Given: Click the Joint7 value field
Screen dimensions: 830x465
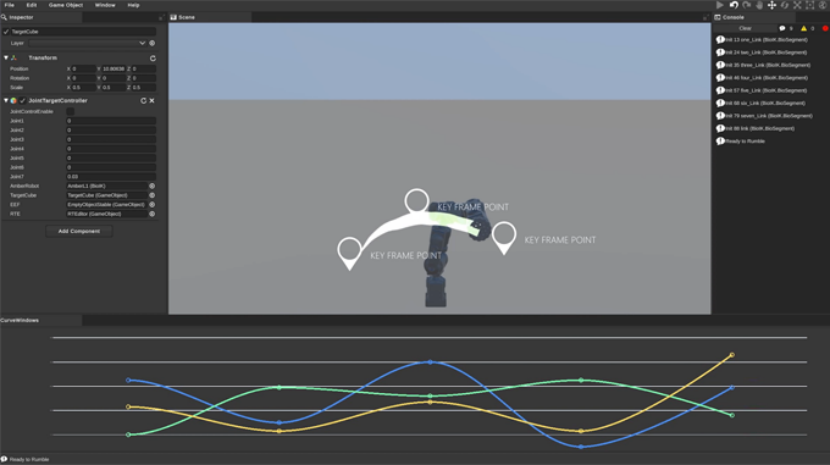Looking at the screenshot, I should pos(110,176).
